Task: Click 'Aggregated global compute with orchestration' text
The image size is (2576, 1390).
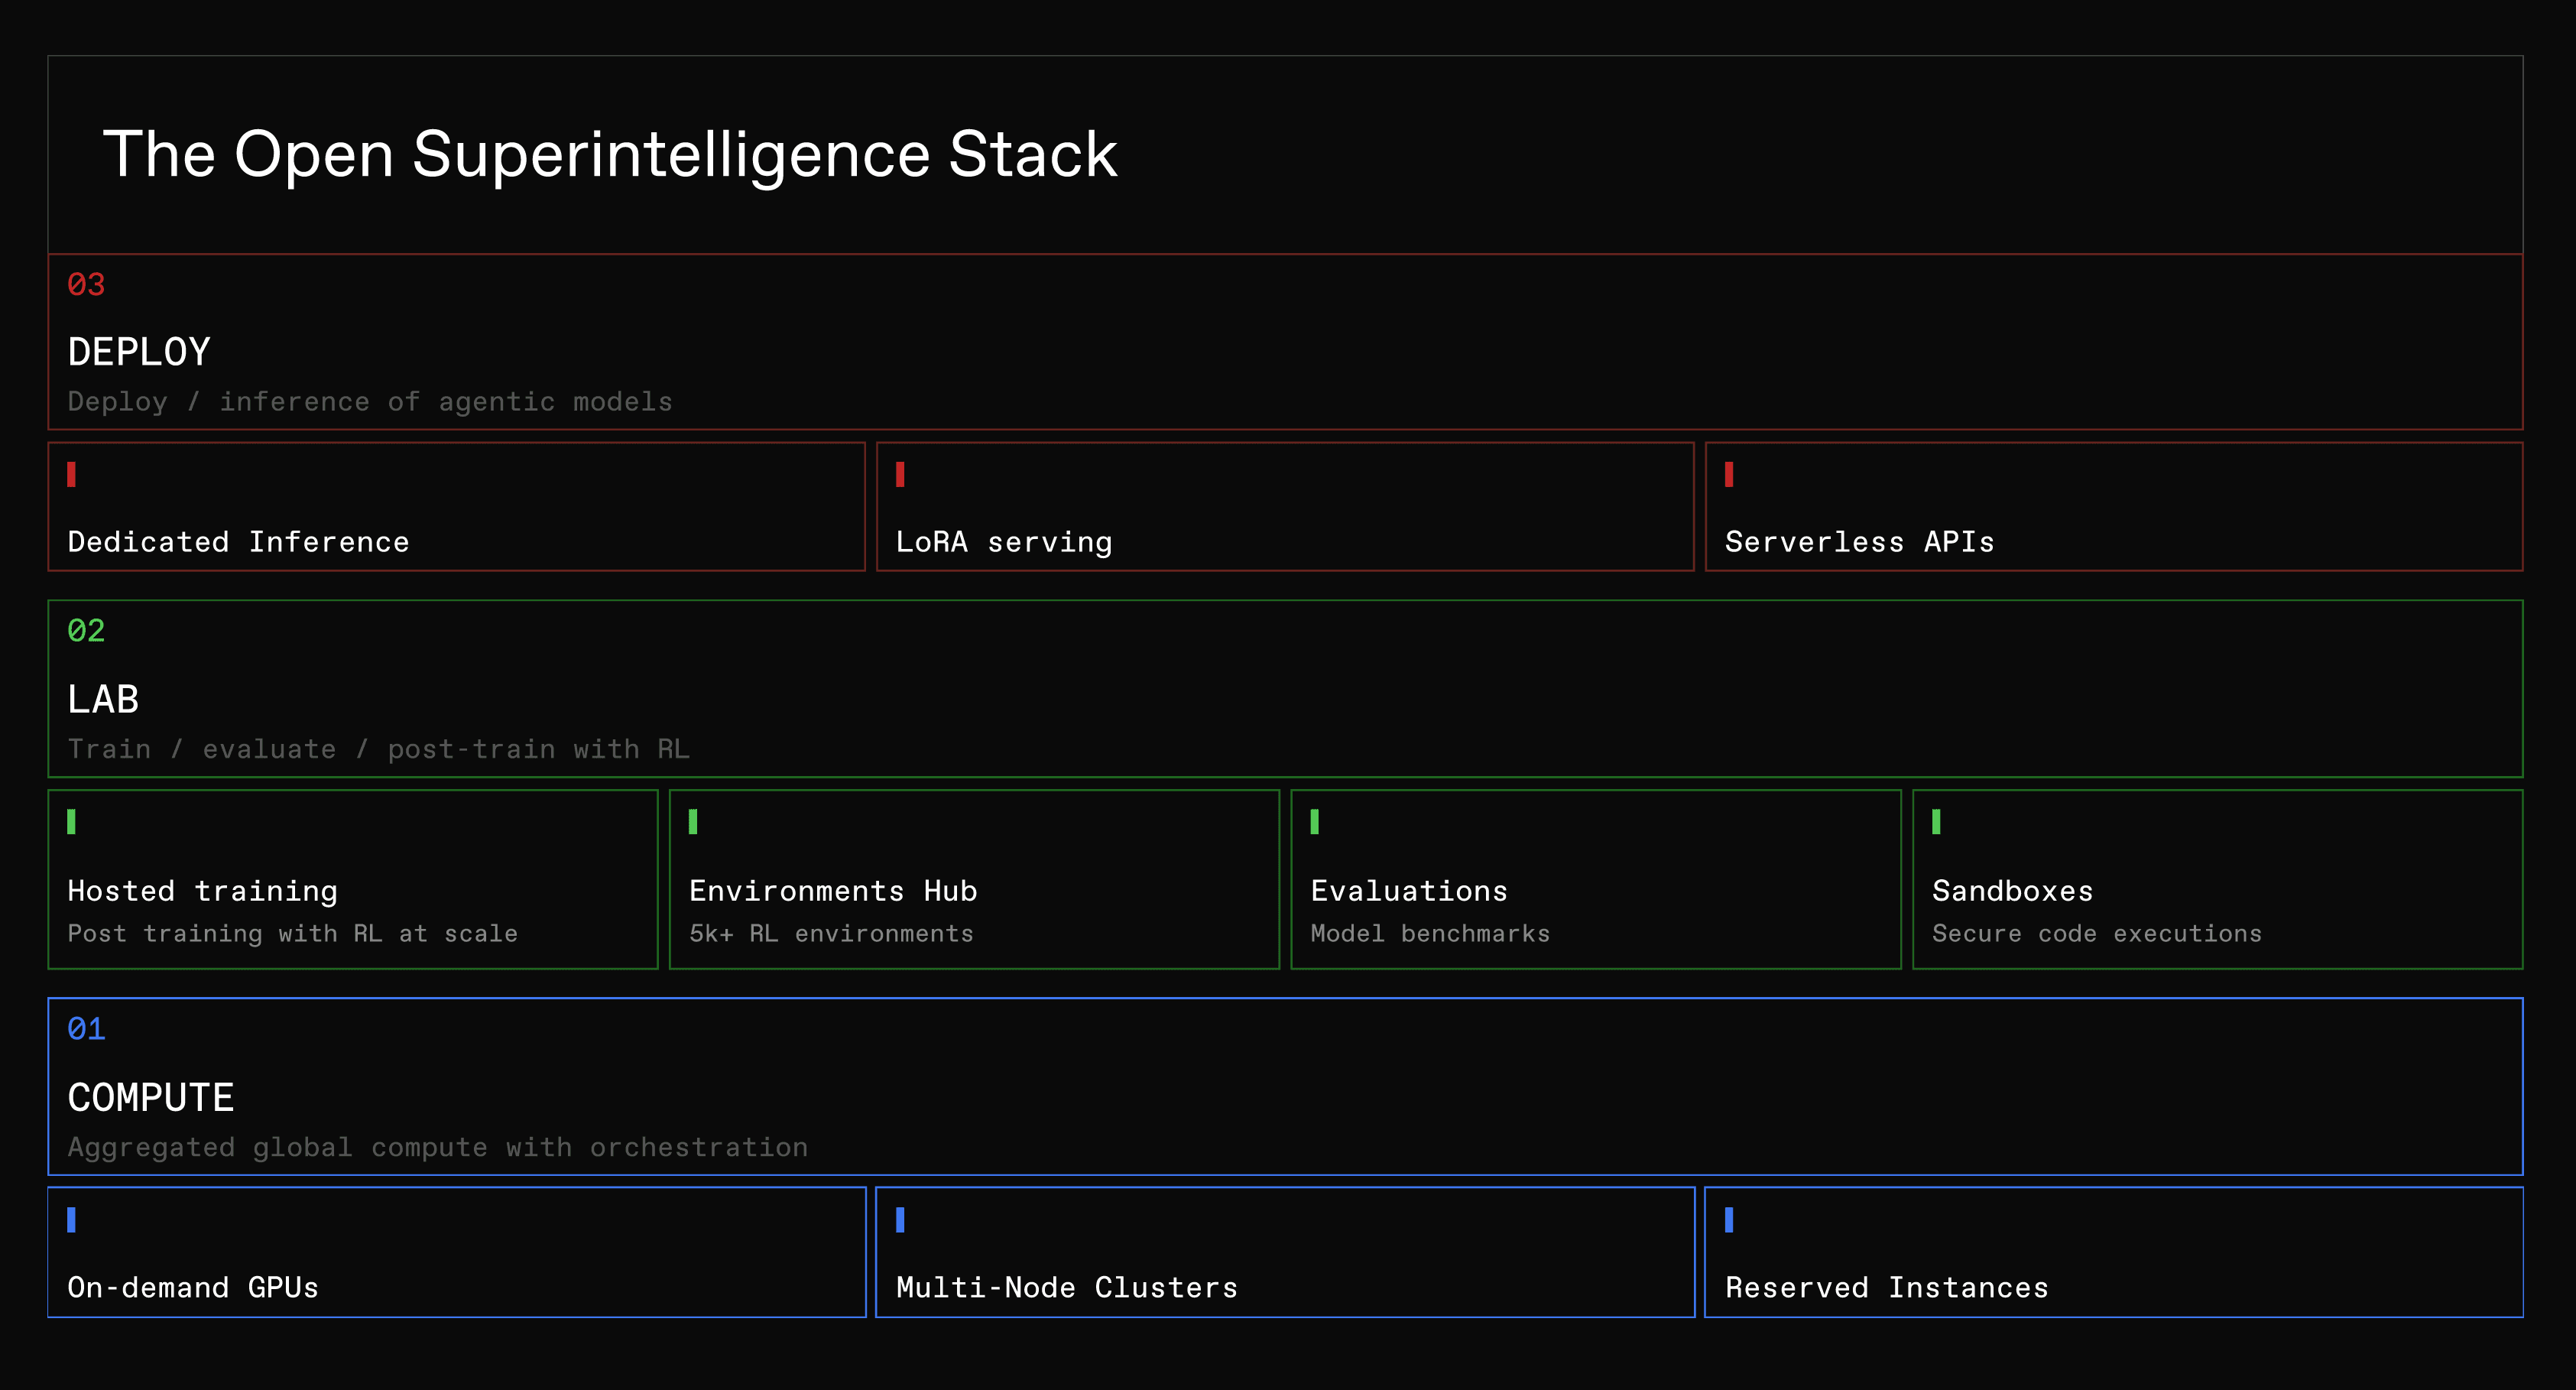Action: click(x=438, y=1147)
